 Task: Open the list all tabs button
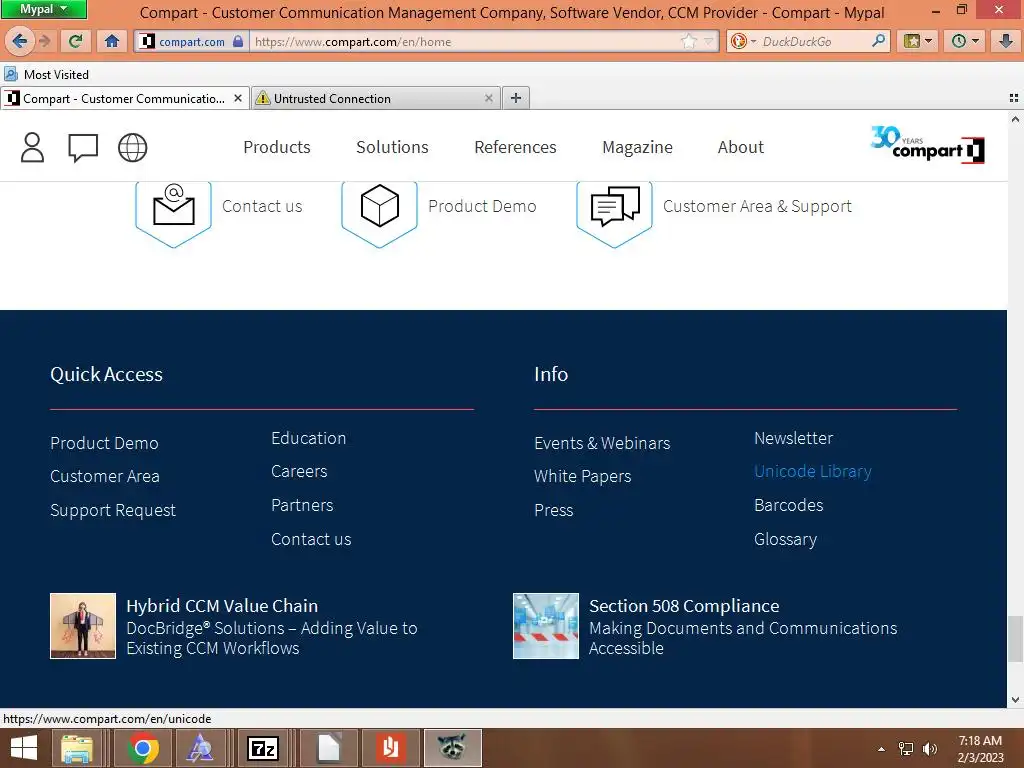[1014, 98]
